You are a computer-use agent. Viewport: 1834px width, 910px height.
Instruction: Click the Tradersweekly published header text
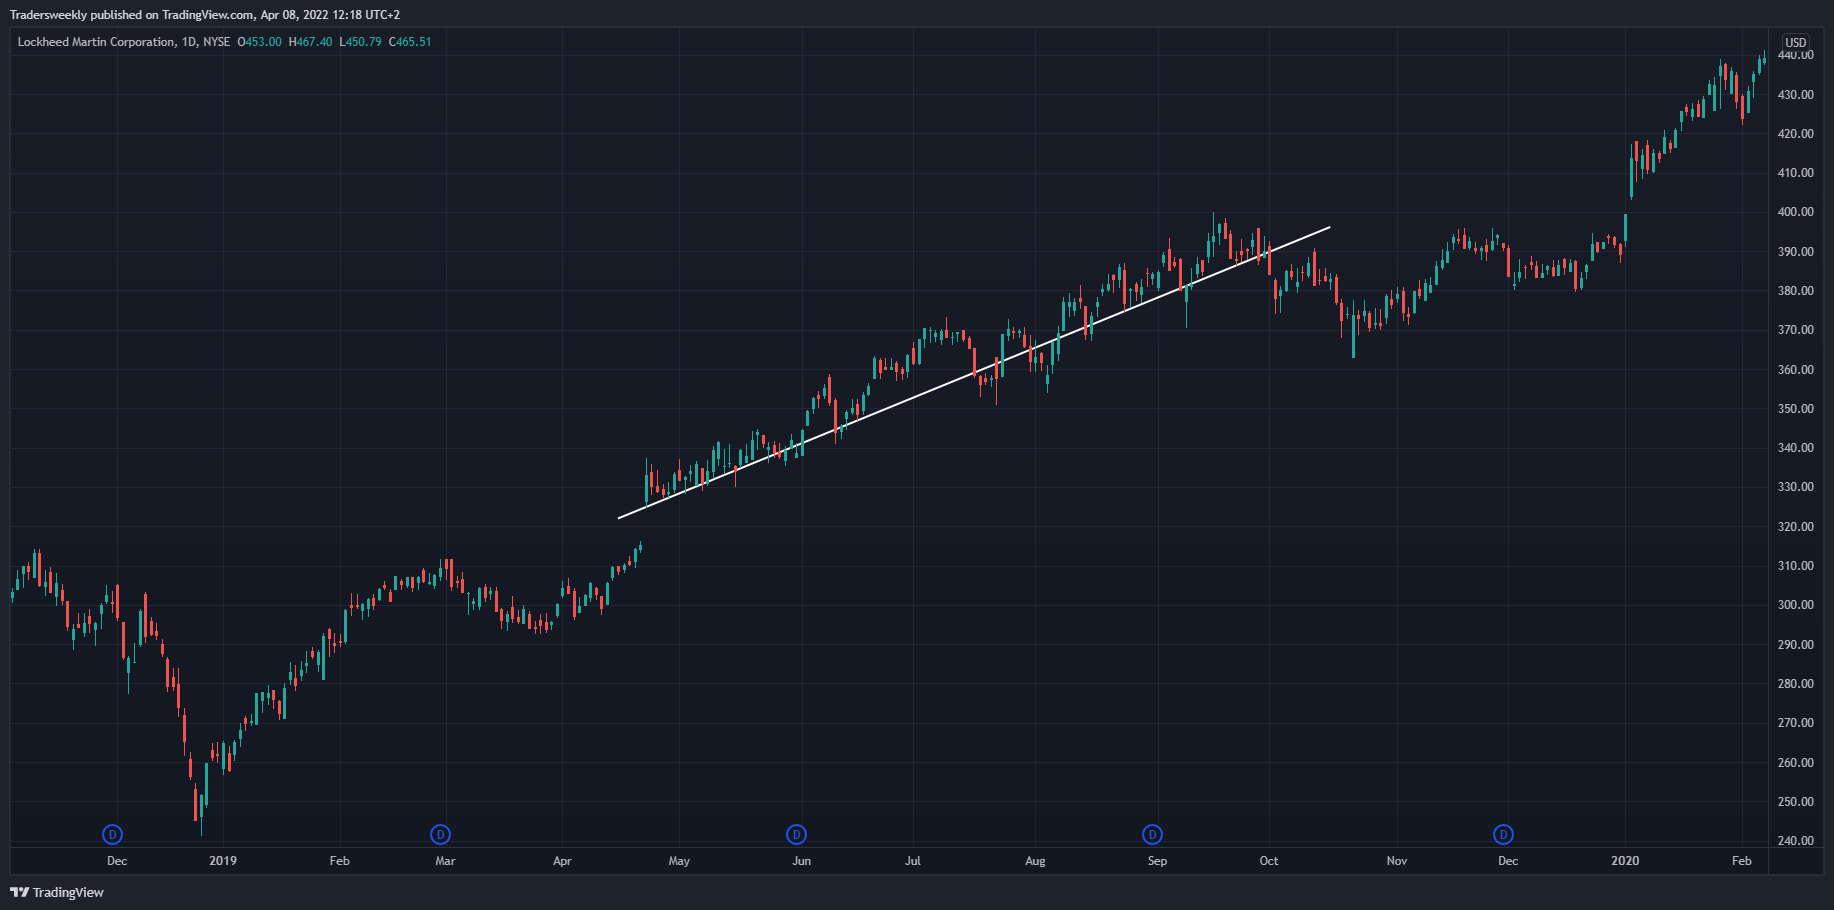pos(205,15)
